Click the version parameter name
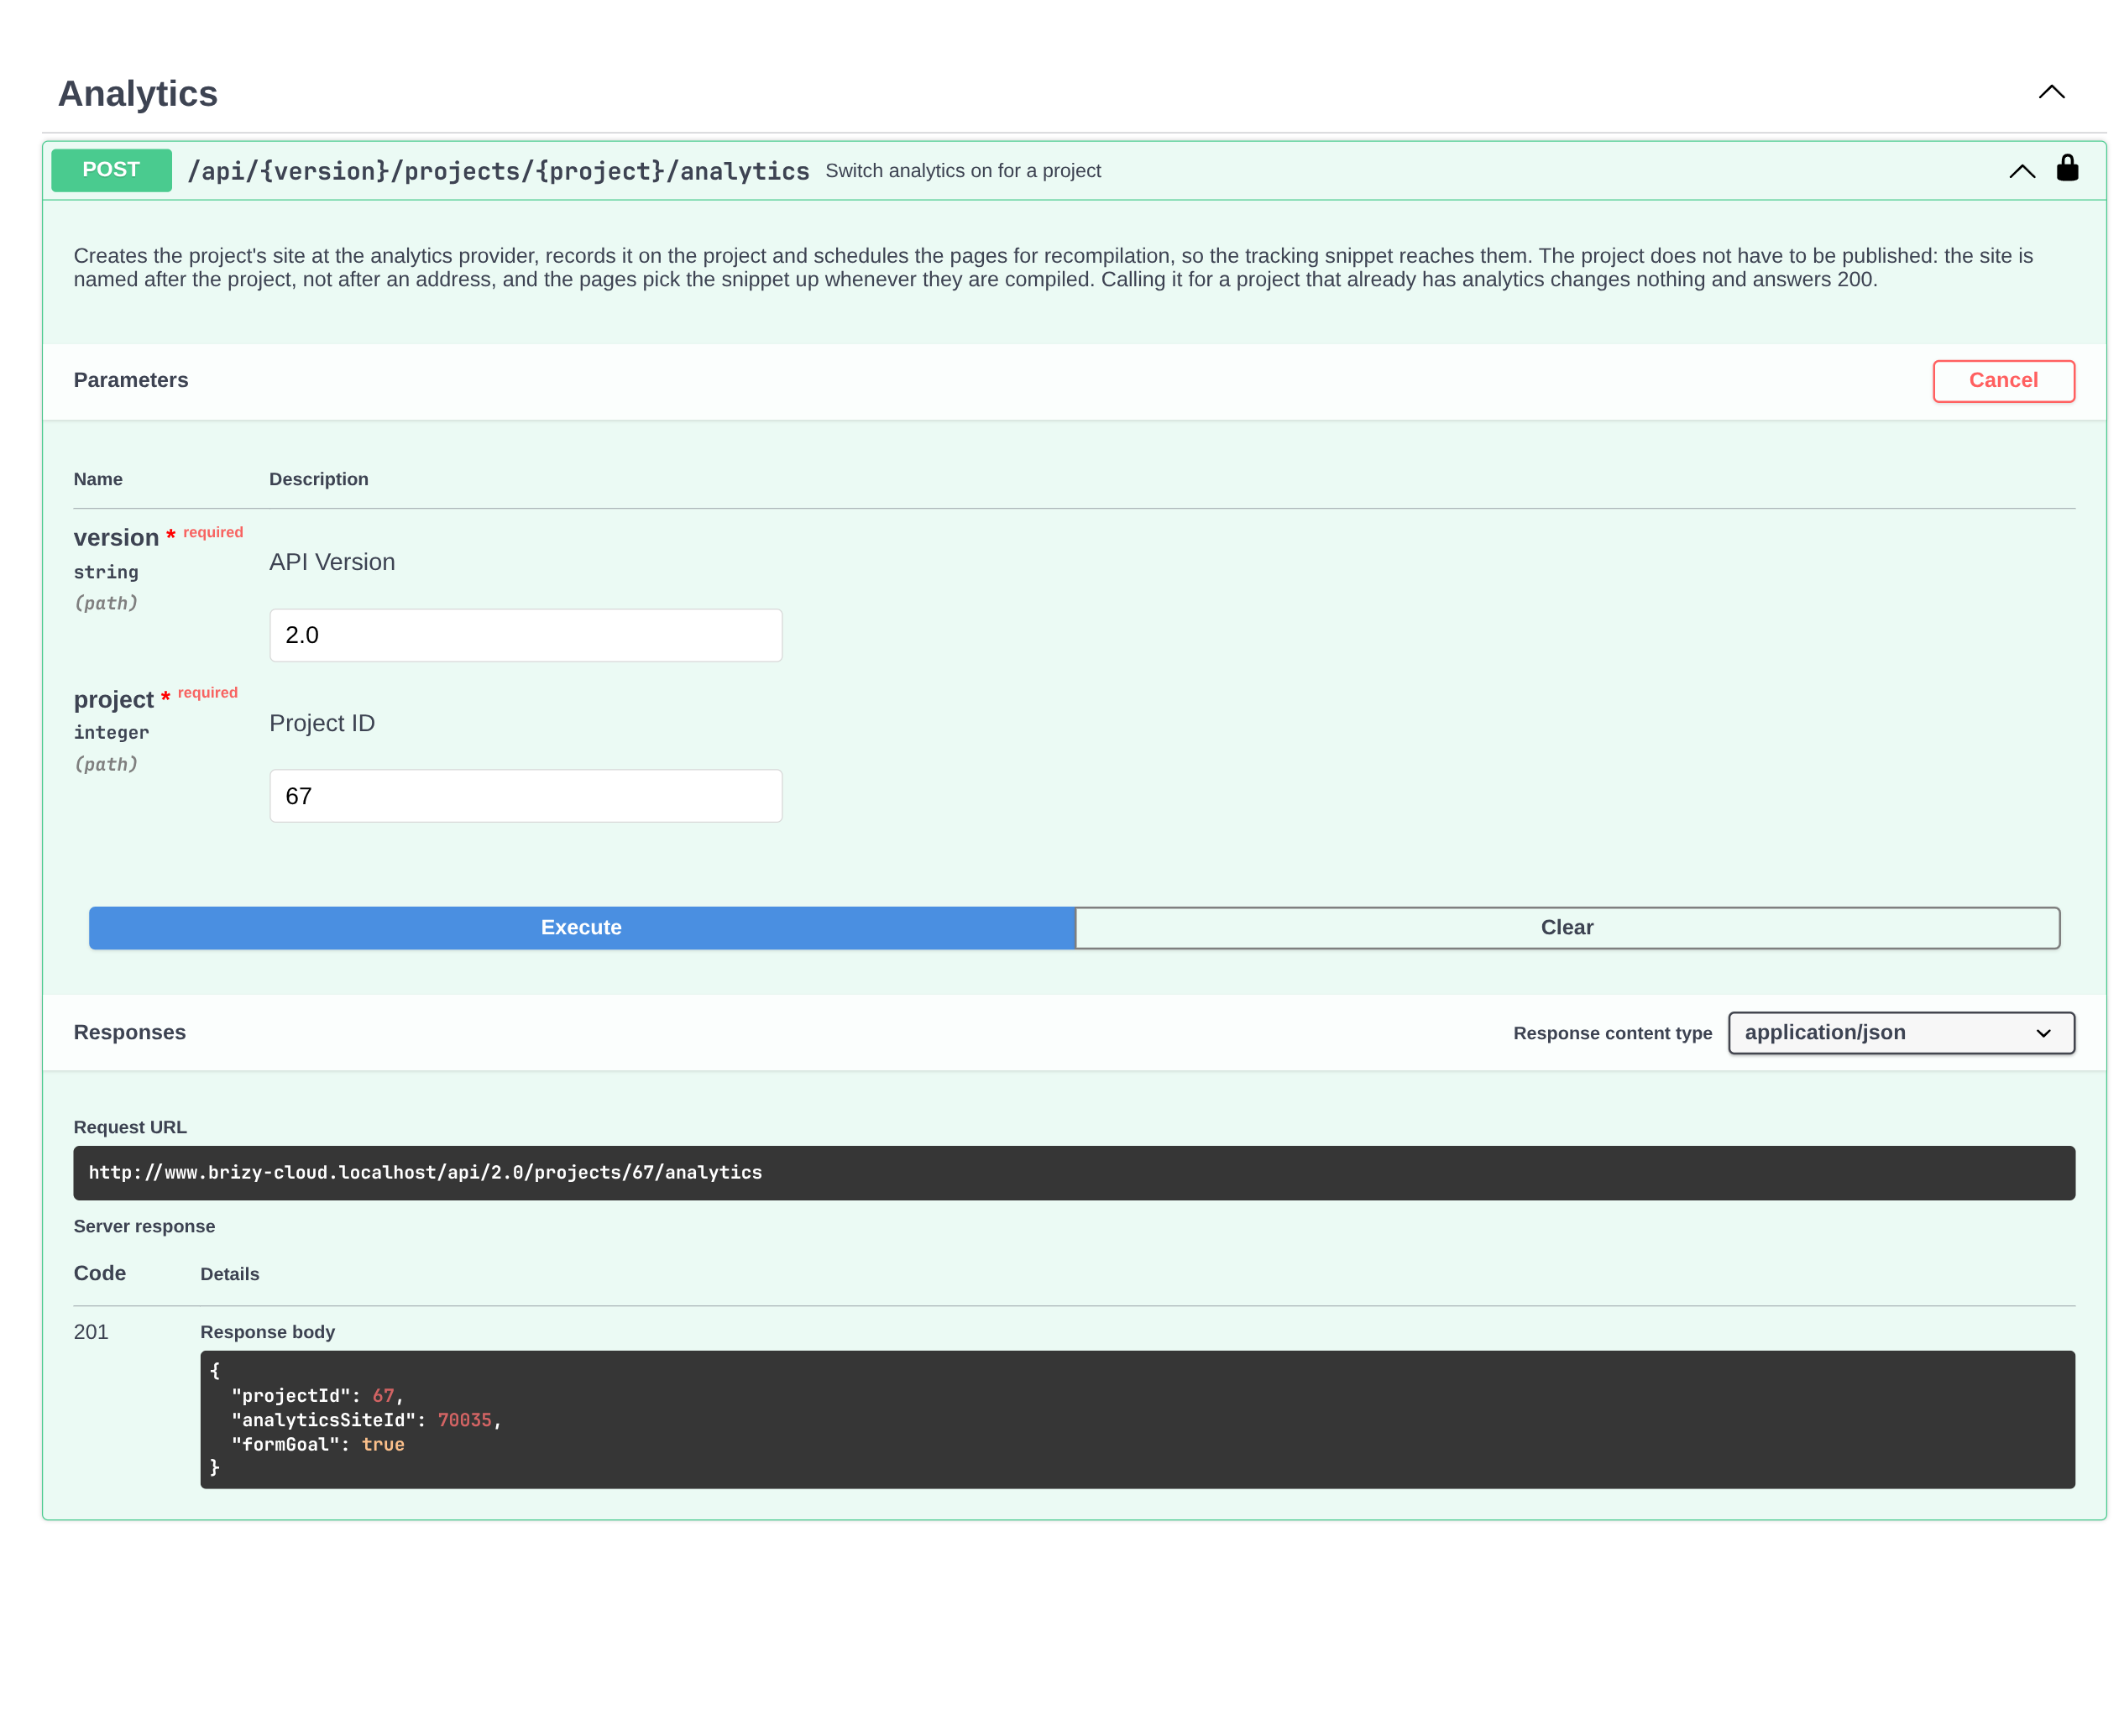This screenshot has width=2124, height=1736. tap(116, 537)
